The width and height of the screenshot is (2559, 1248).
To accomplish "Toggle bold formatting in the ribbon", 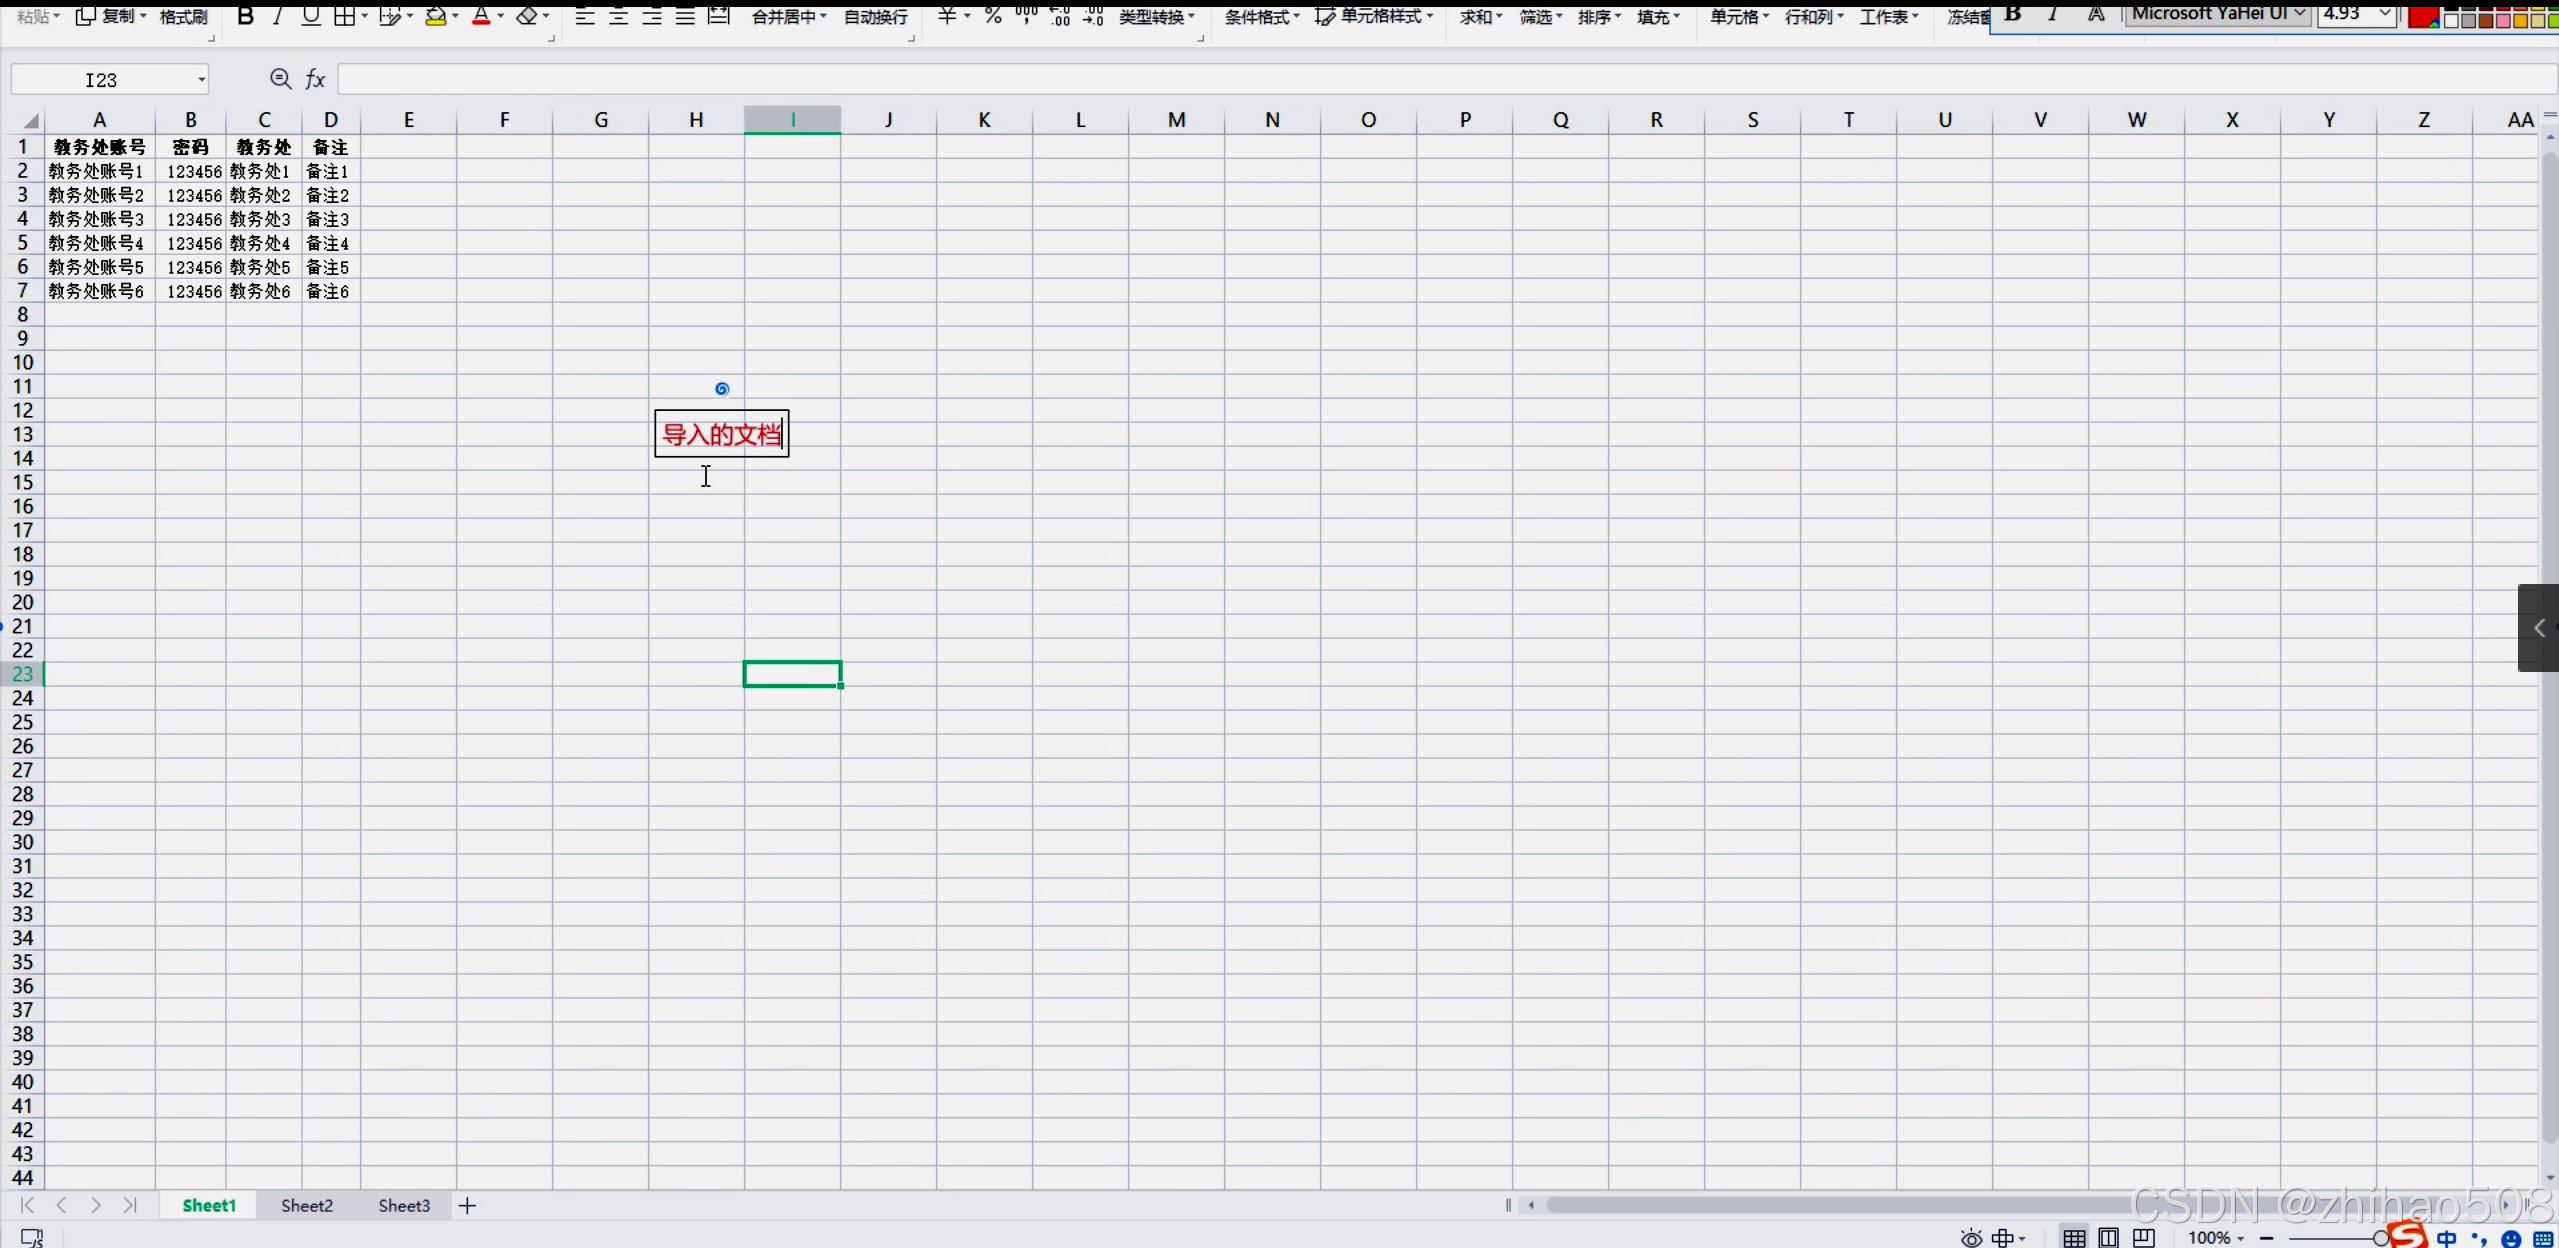I will tap(245, 16).
